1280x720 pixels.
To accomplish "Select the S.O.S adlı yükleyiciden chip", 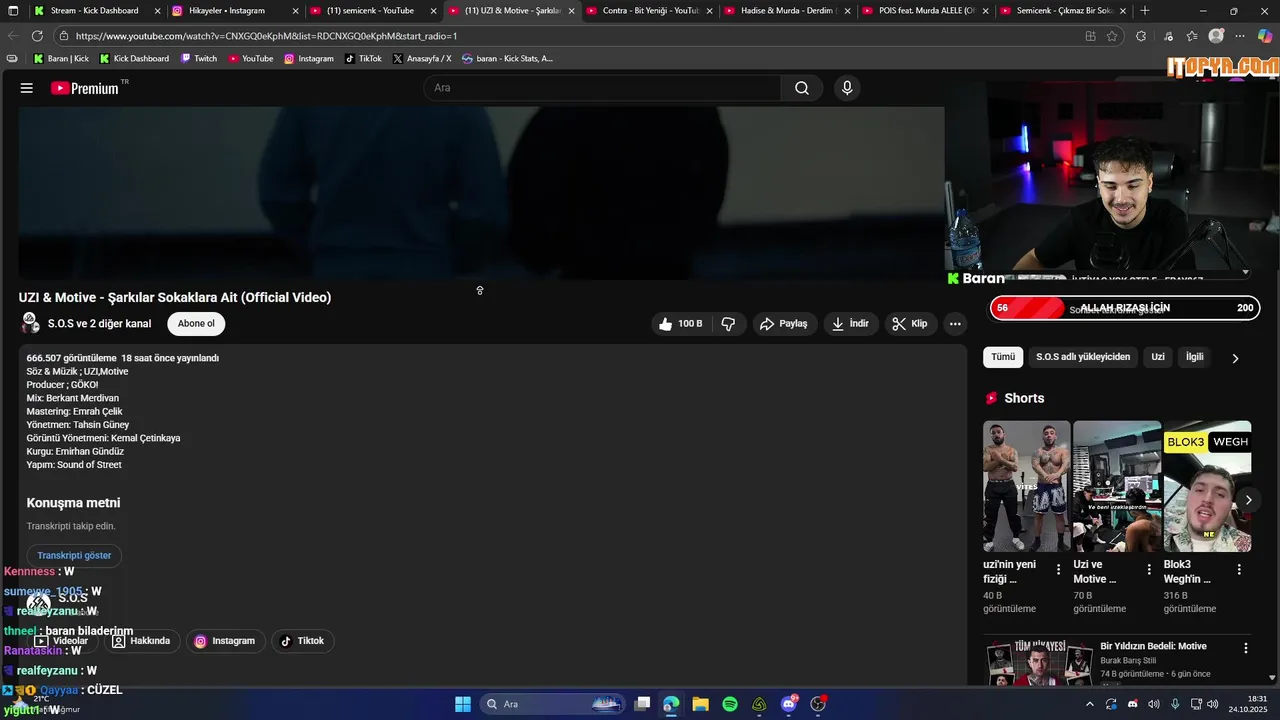I will coord(1083,357).
